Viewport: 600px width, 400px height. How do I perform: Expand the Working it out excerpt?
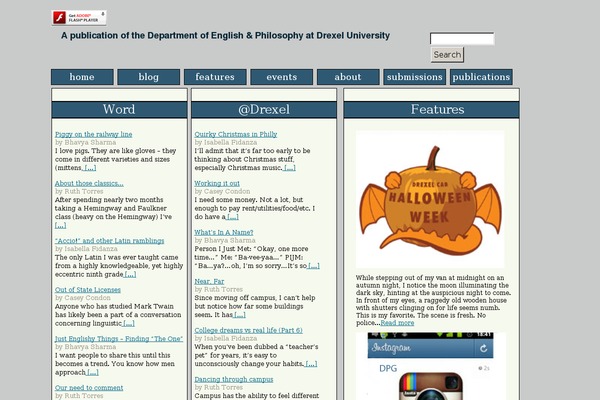coord(233,217)
